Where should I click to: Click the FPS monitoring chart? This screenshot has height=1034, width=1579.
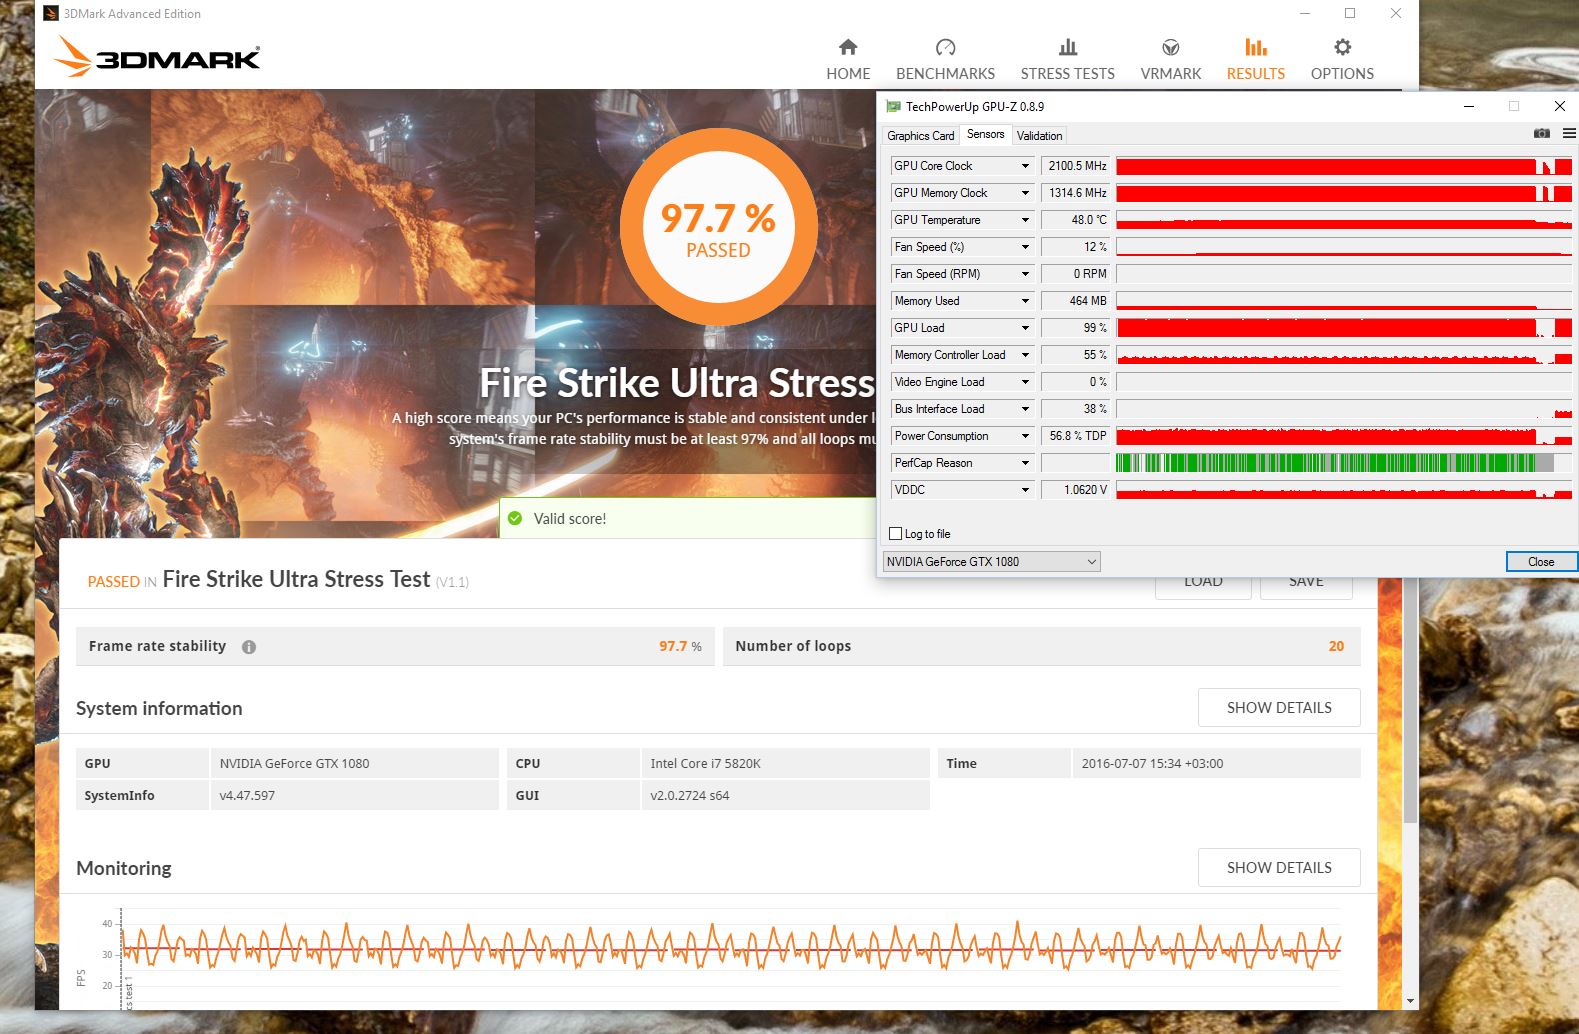pyautogui.click(x=731, y=955)
